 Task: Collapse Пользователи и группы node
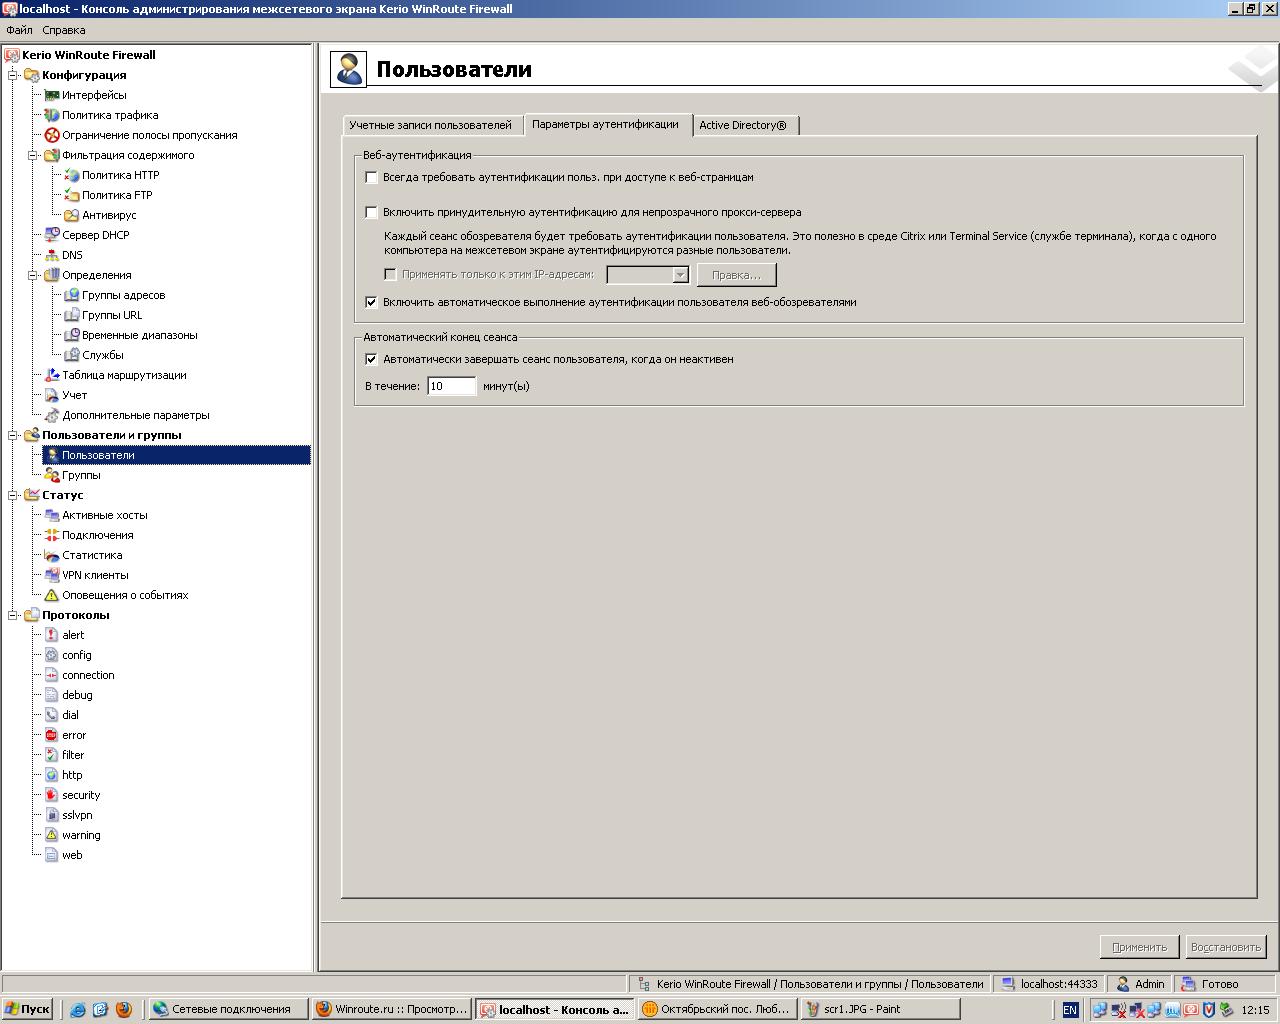point(14,435)
